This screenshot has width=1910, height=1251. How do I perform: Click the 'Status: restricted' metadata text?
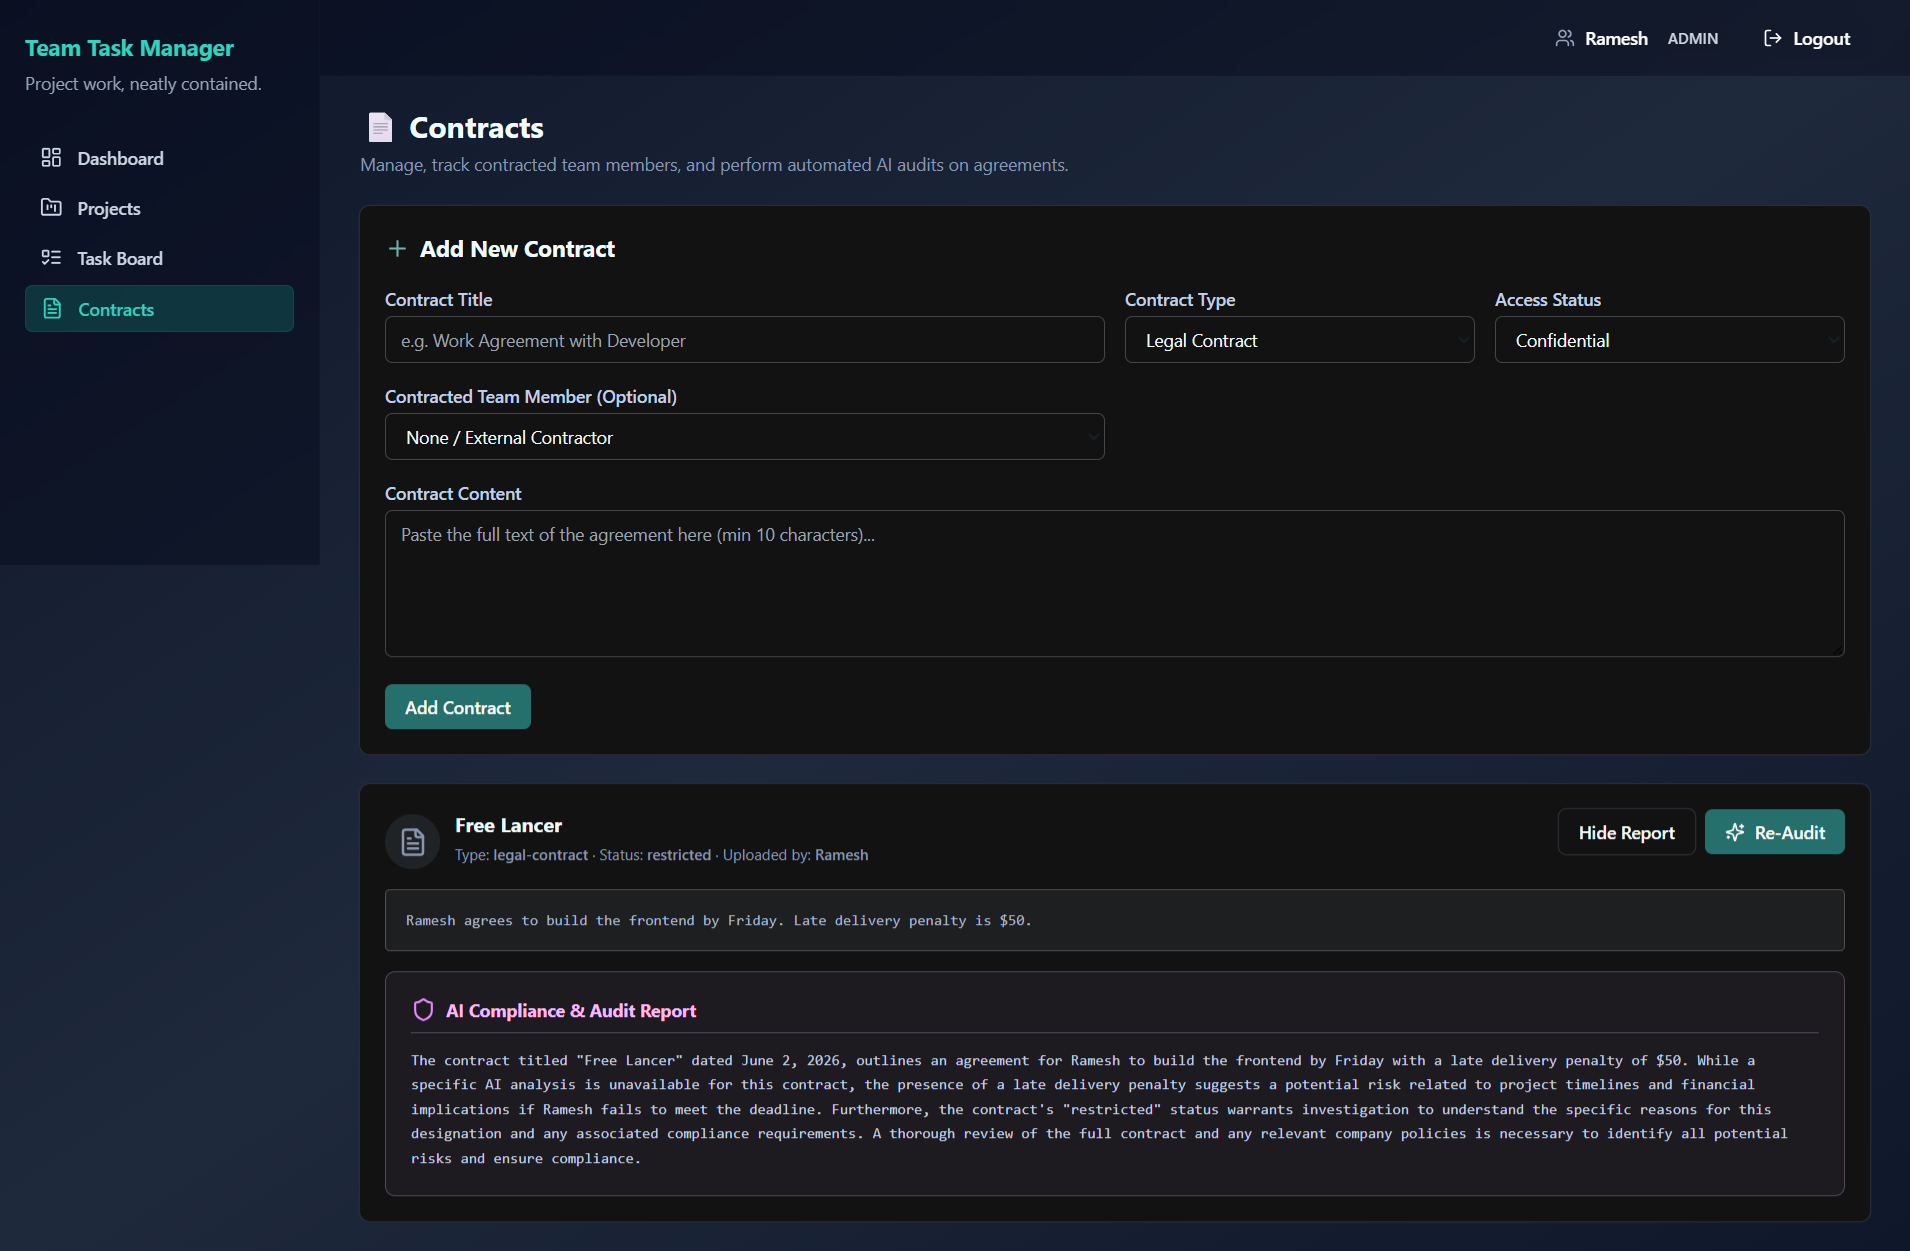[655, 855]
